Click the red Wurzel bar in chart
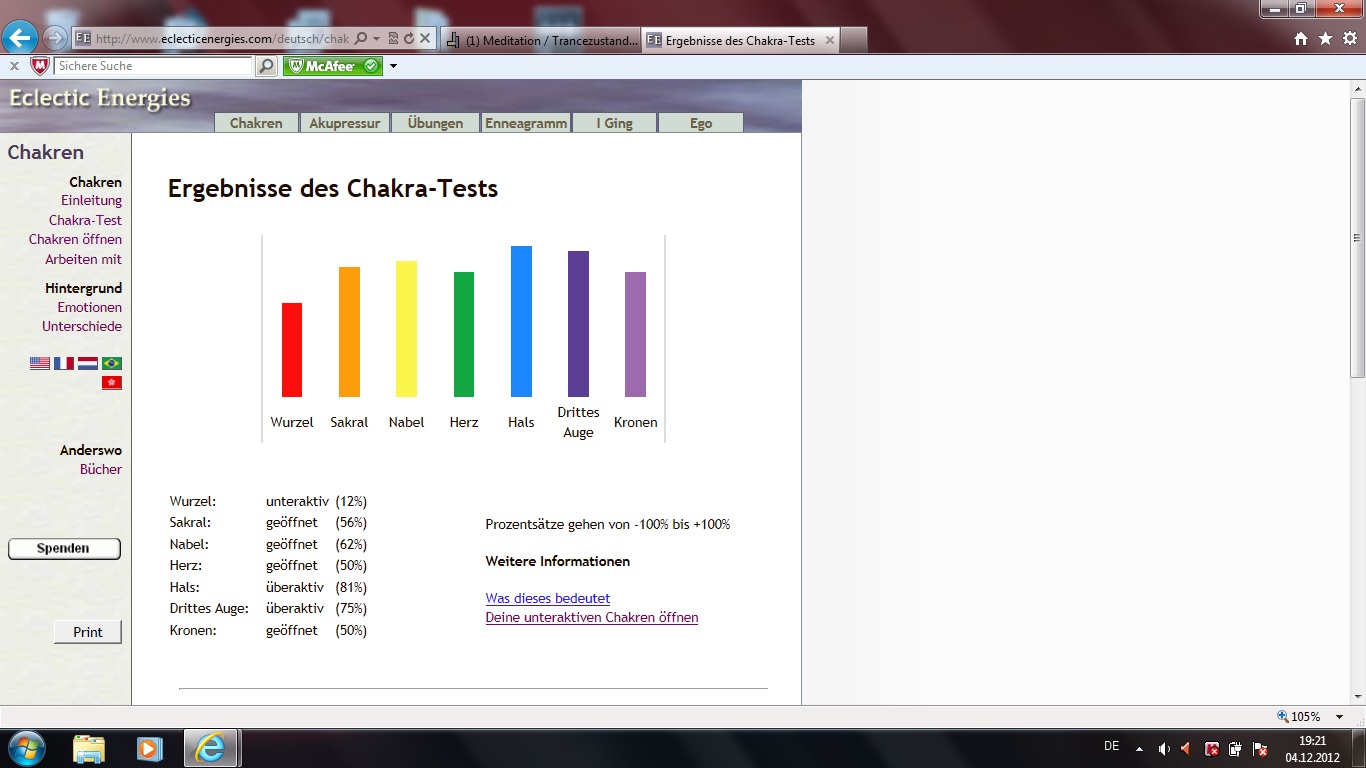Screen dimensions: 1366x768 click(292, 350)
